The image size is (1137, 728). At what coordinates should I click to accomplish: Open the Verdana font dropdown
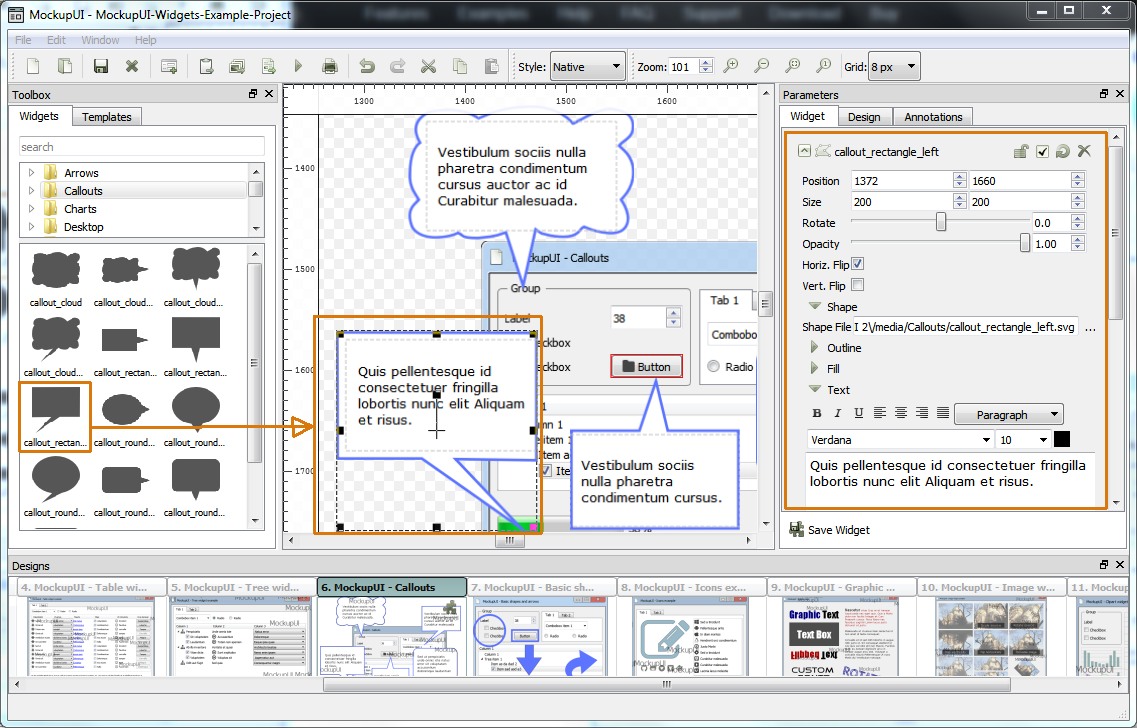point(899,440)
